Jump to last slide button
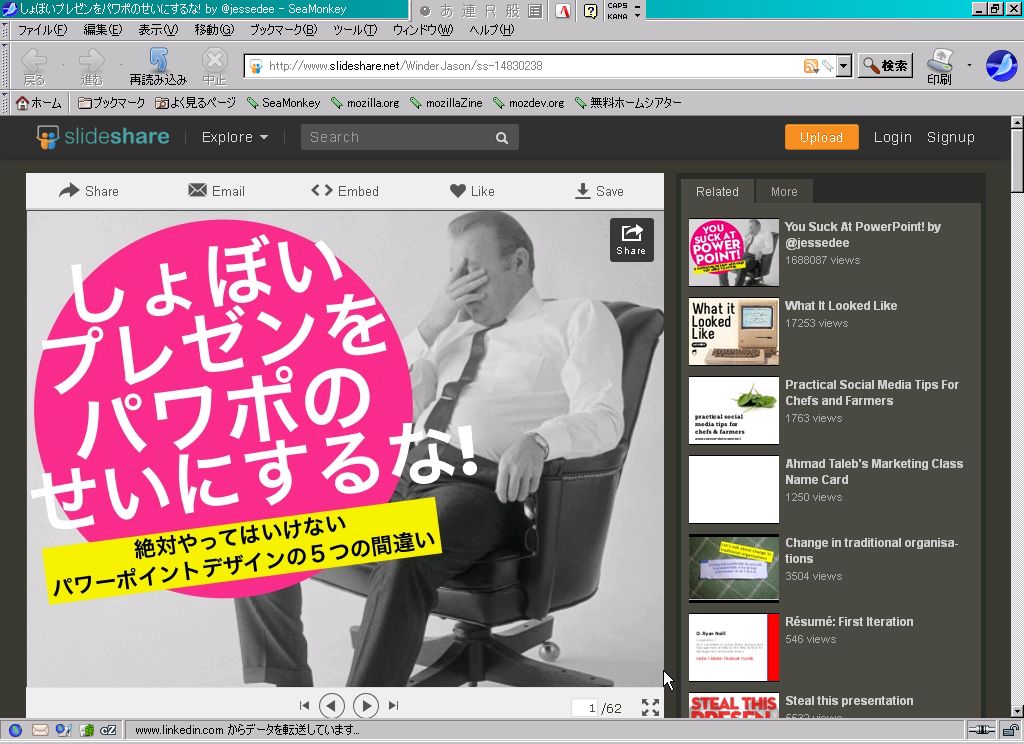The height and width of the screenshot is (744, 1024). pyautogui.click(x=393, y=705)
